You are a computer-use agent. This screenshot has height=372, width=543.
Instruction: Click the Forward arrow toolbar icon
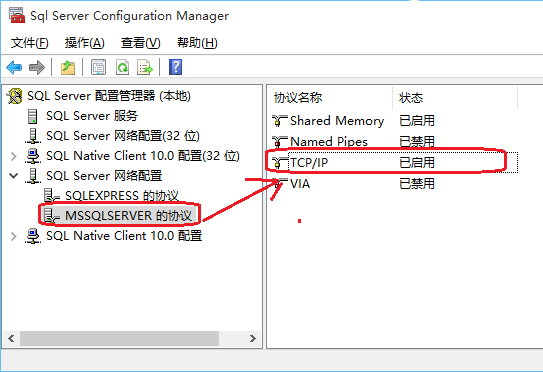pos(37,67)
